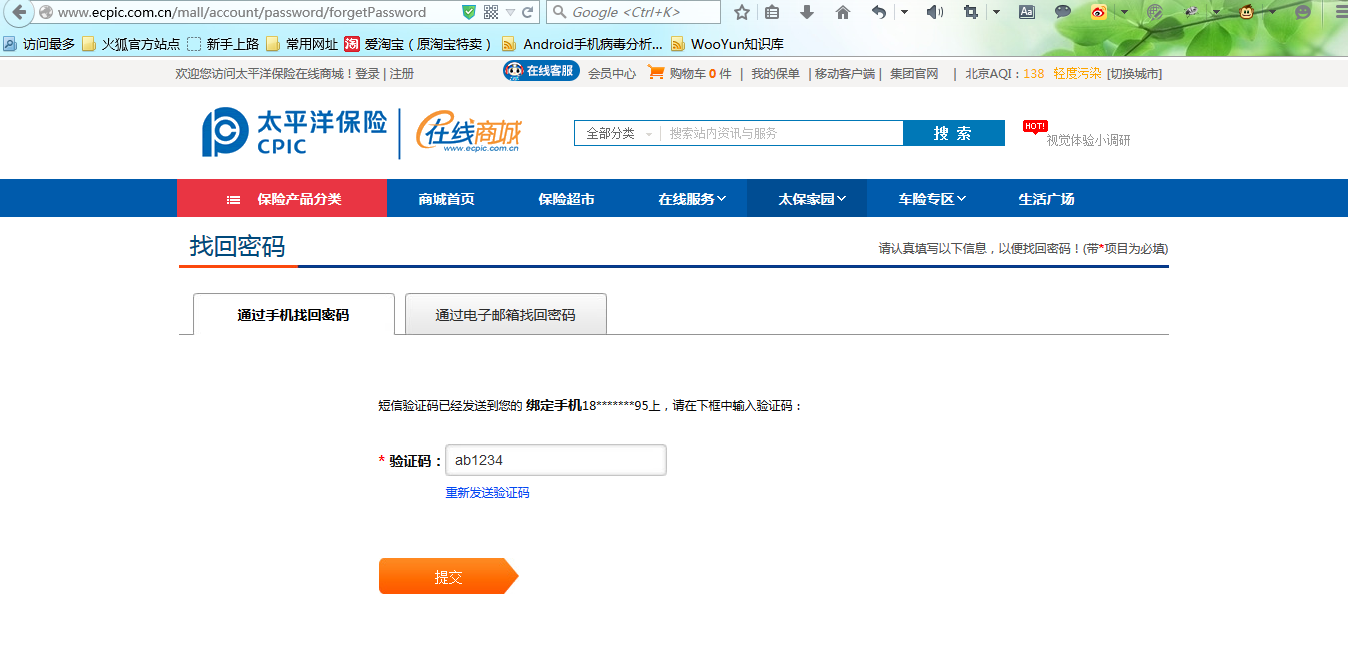Screen dimensions: 1348x649
Task: Focus the site search input field
Action: pyautogui.click(x=782, y=134)
